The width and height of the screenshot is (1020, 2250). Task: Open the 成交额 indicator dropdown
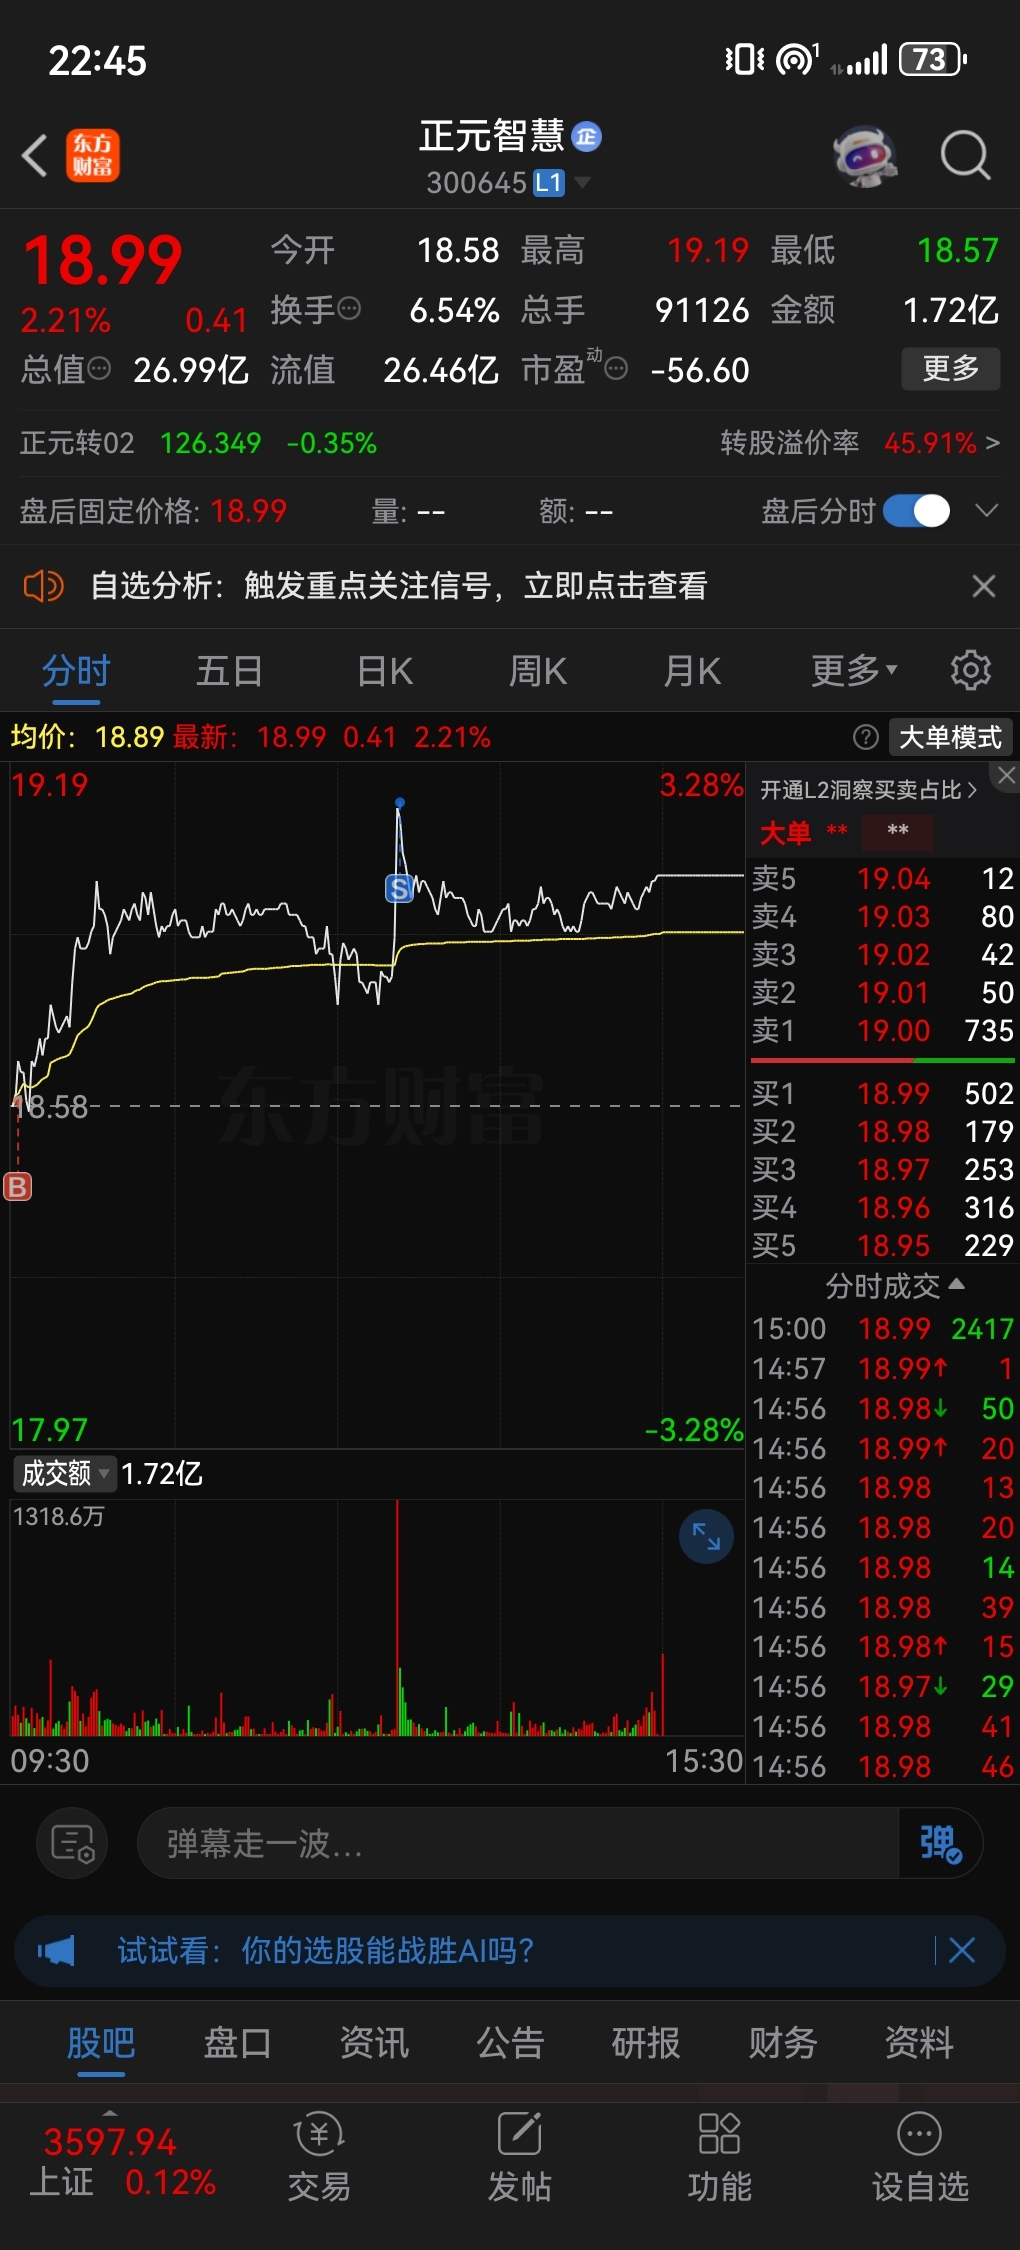[65, 1473]
